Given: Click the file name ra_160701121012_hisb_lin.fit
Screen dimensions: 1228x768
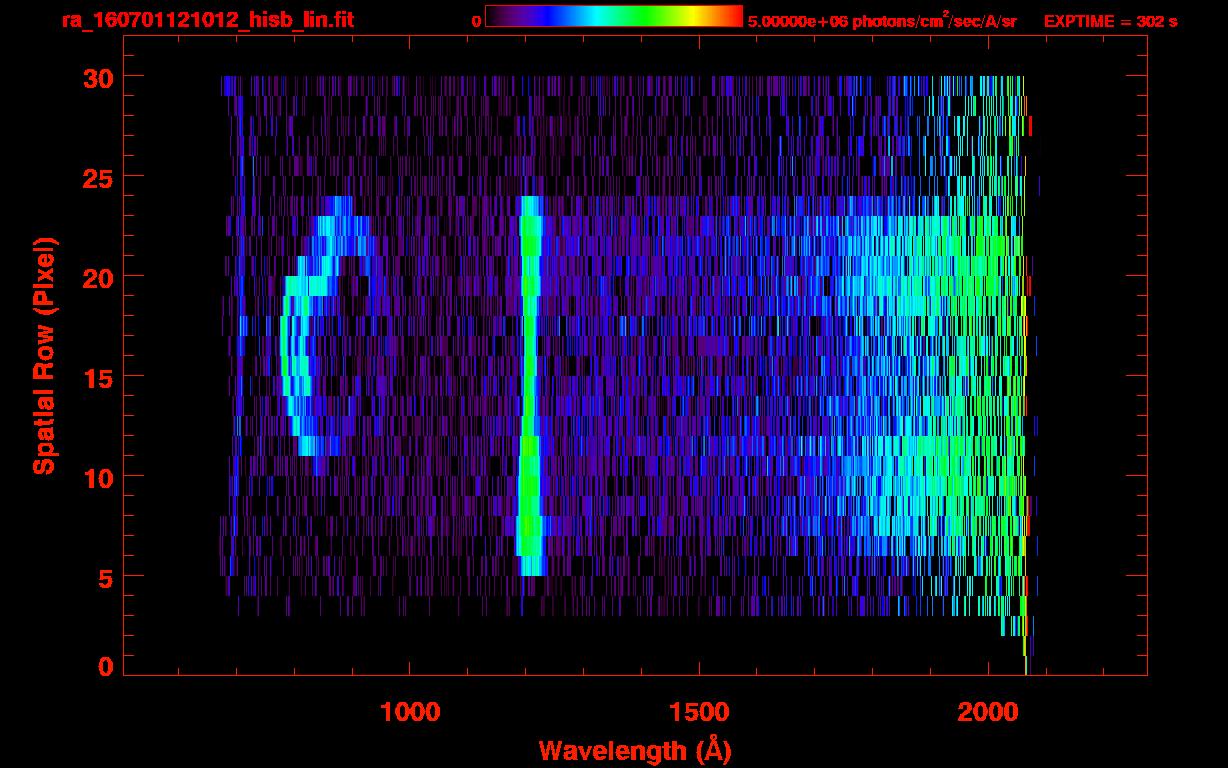Looking at the screenshot, I should [x=207, y=20].
